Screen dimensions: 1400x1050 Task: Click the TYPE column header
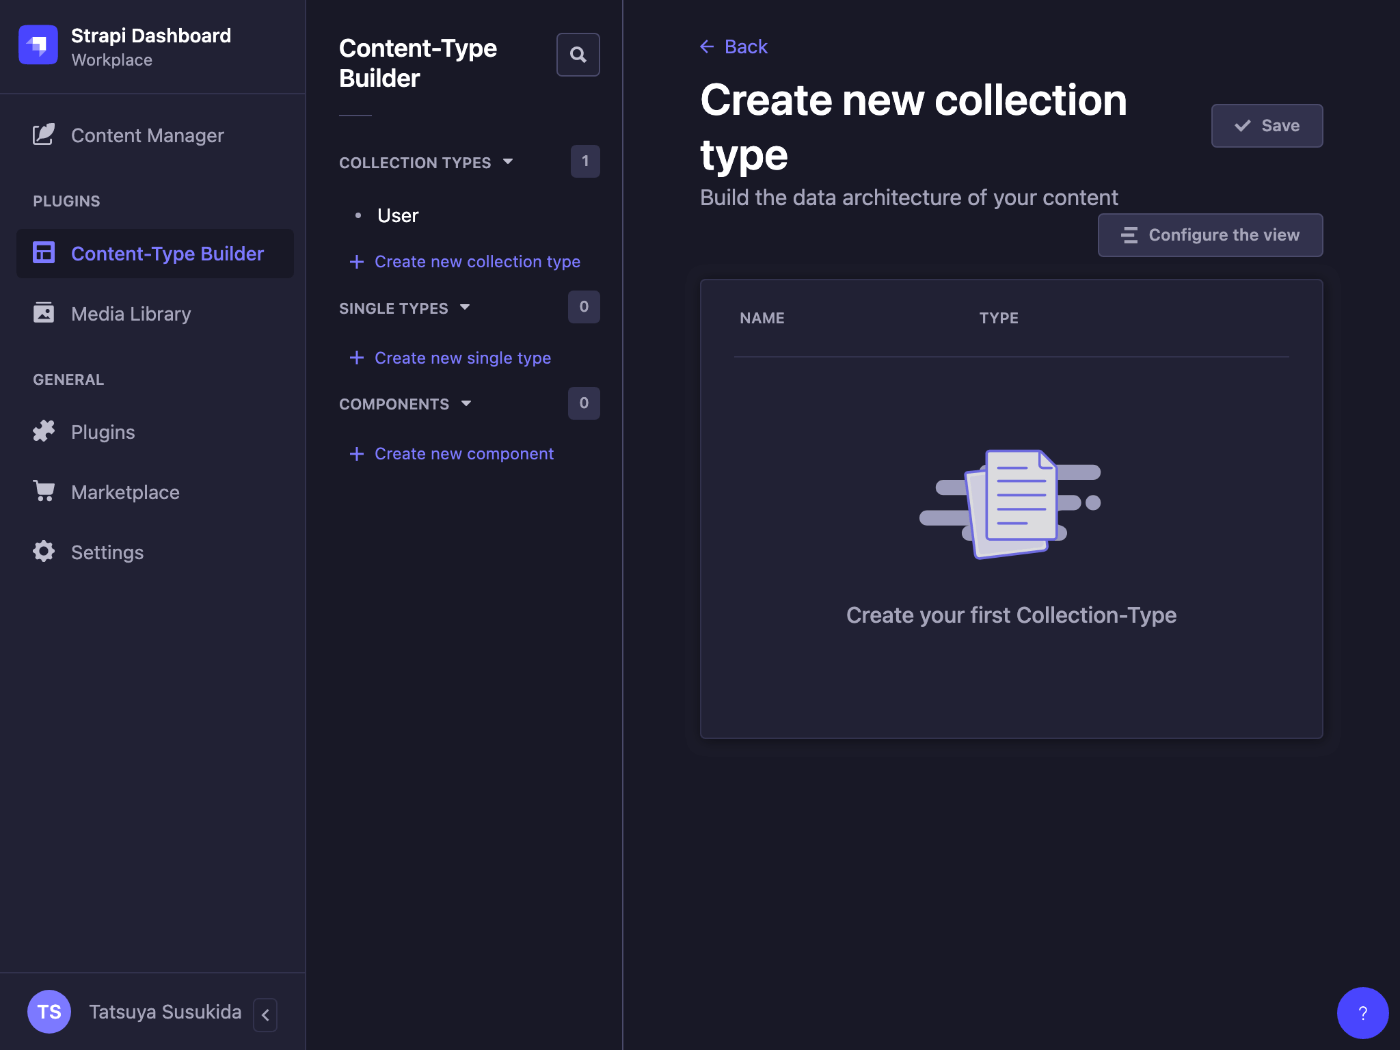pyautogui.click(x=999, y=318)
